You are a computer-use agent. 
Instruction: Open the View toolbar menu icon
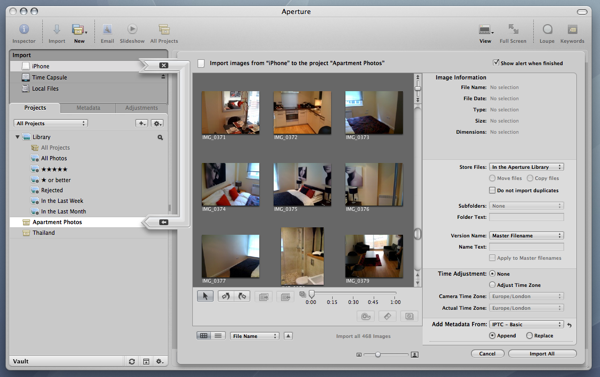coord(486,29)
